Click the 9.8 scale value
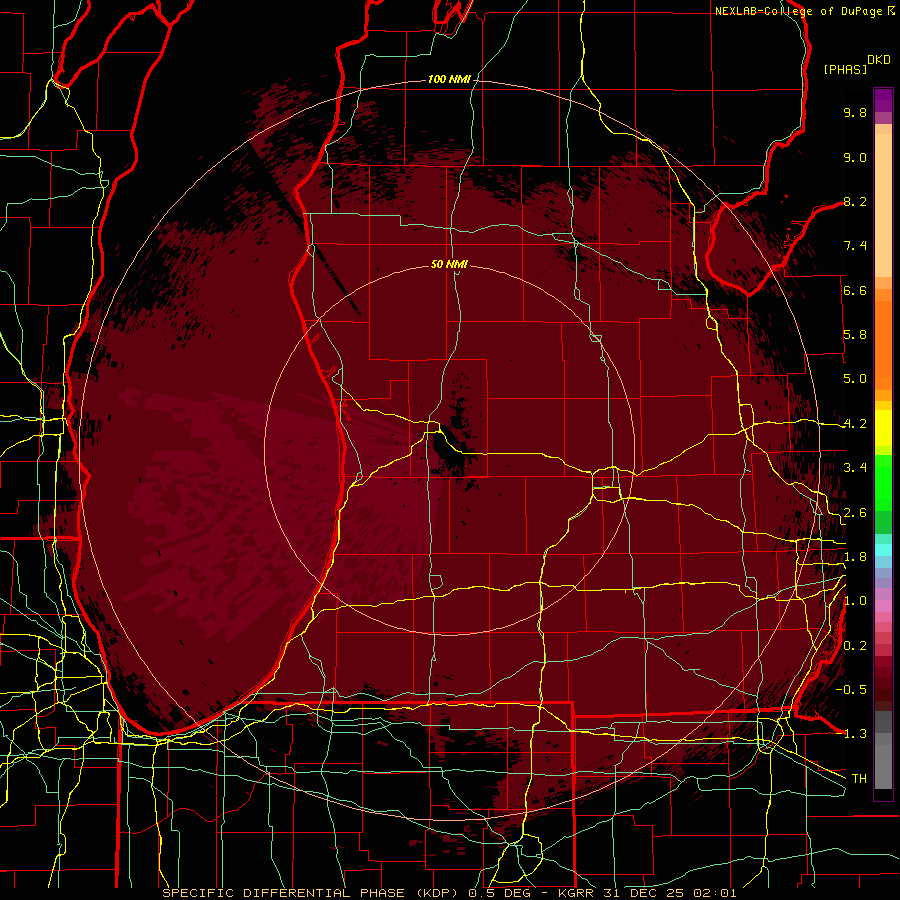This screenshot has width=900, height=900. coord(855,112)
